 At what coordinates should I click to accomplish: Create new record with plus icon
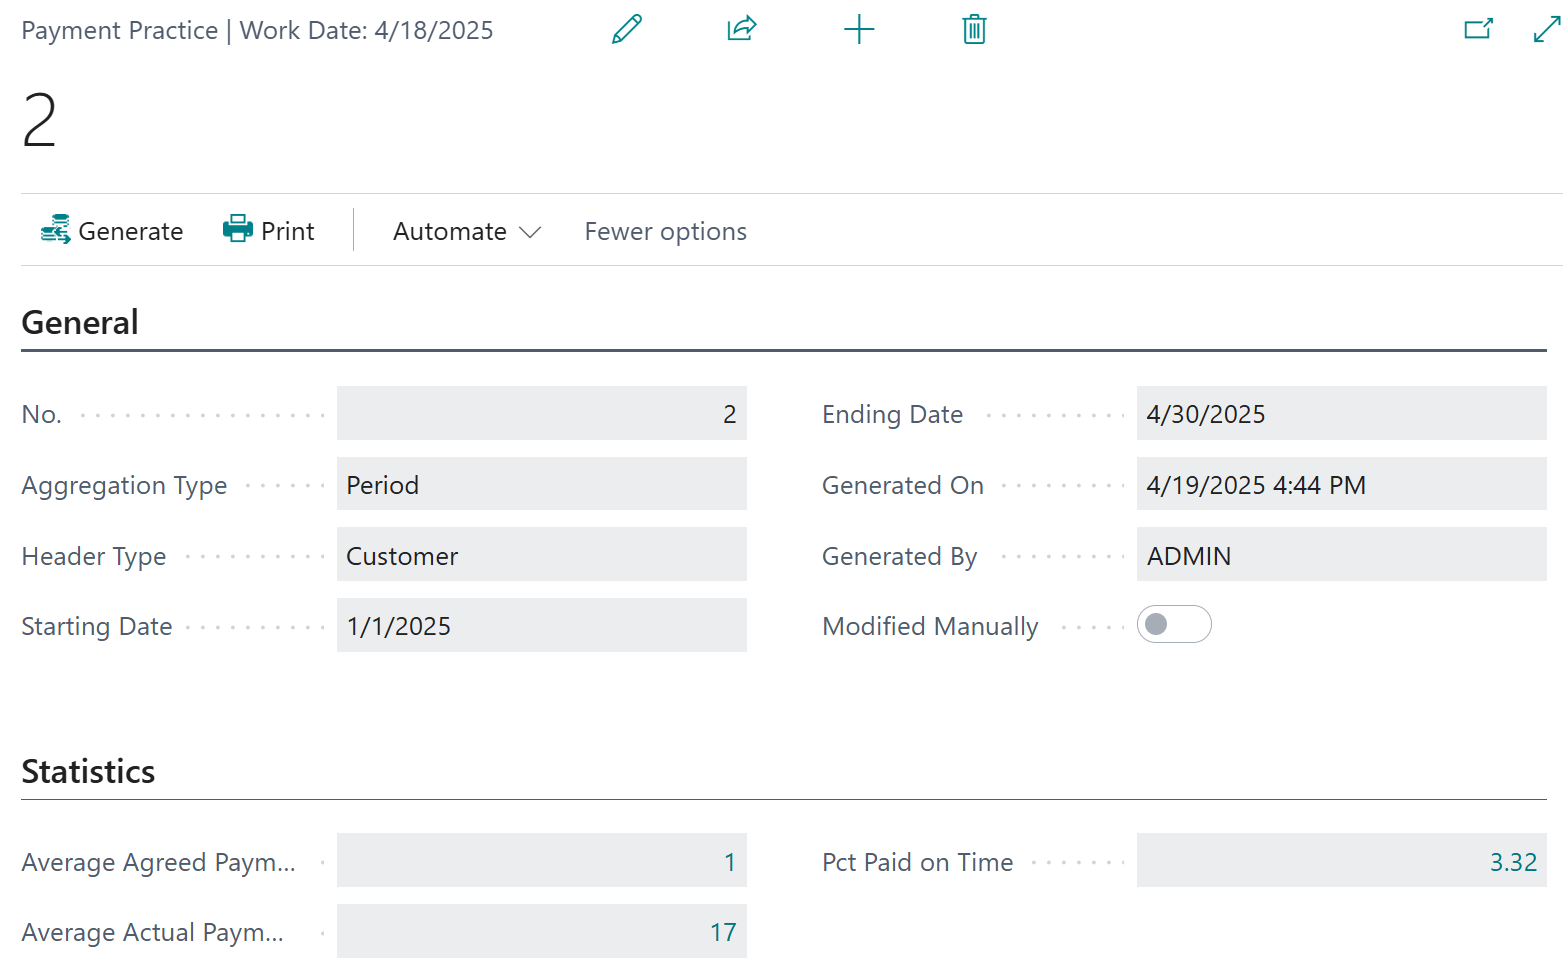[x=859, y=30]
